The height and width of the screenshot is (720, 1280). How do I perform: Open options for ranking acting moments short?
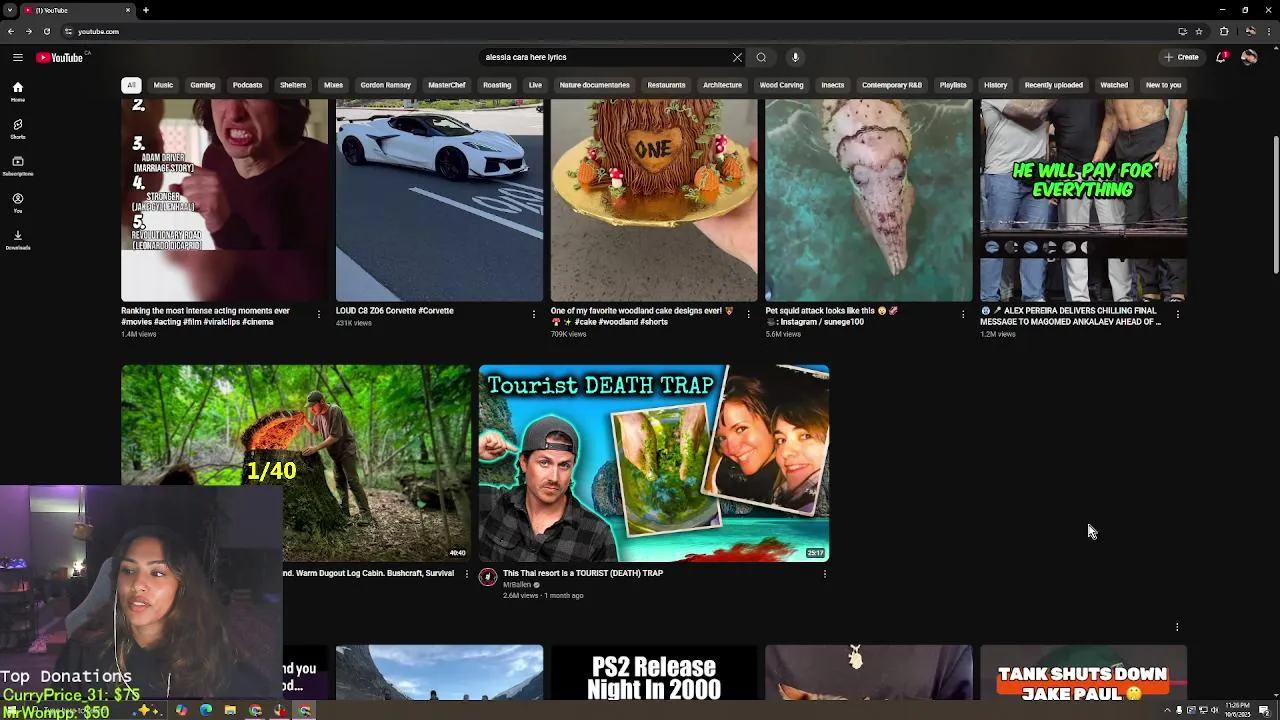coord(319,314)
